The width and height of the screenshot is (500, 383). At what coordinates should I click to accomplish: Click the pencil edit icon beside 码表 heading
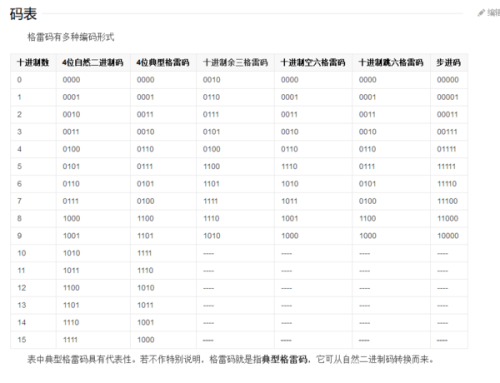point(481,13)
